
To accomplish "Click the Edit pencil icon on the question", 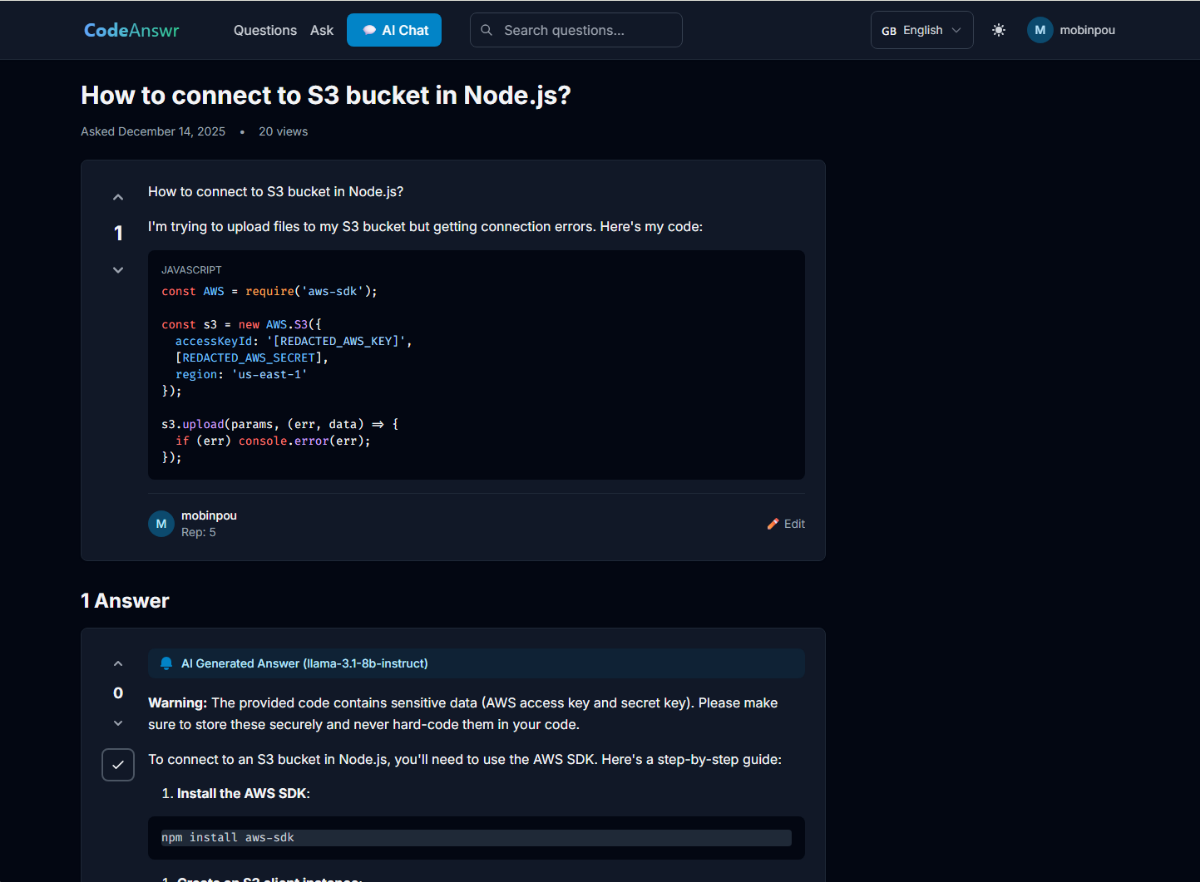I will click(x=772, y=523).
